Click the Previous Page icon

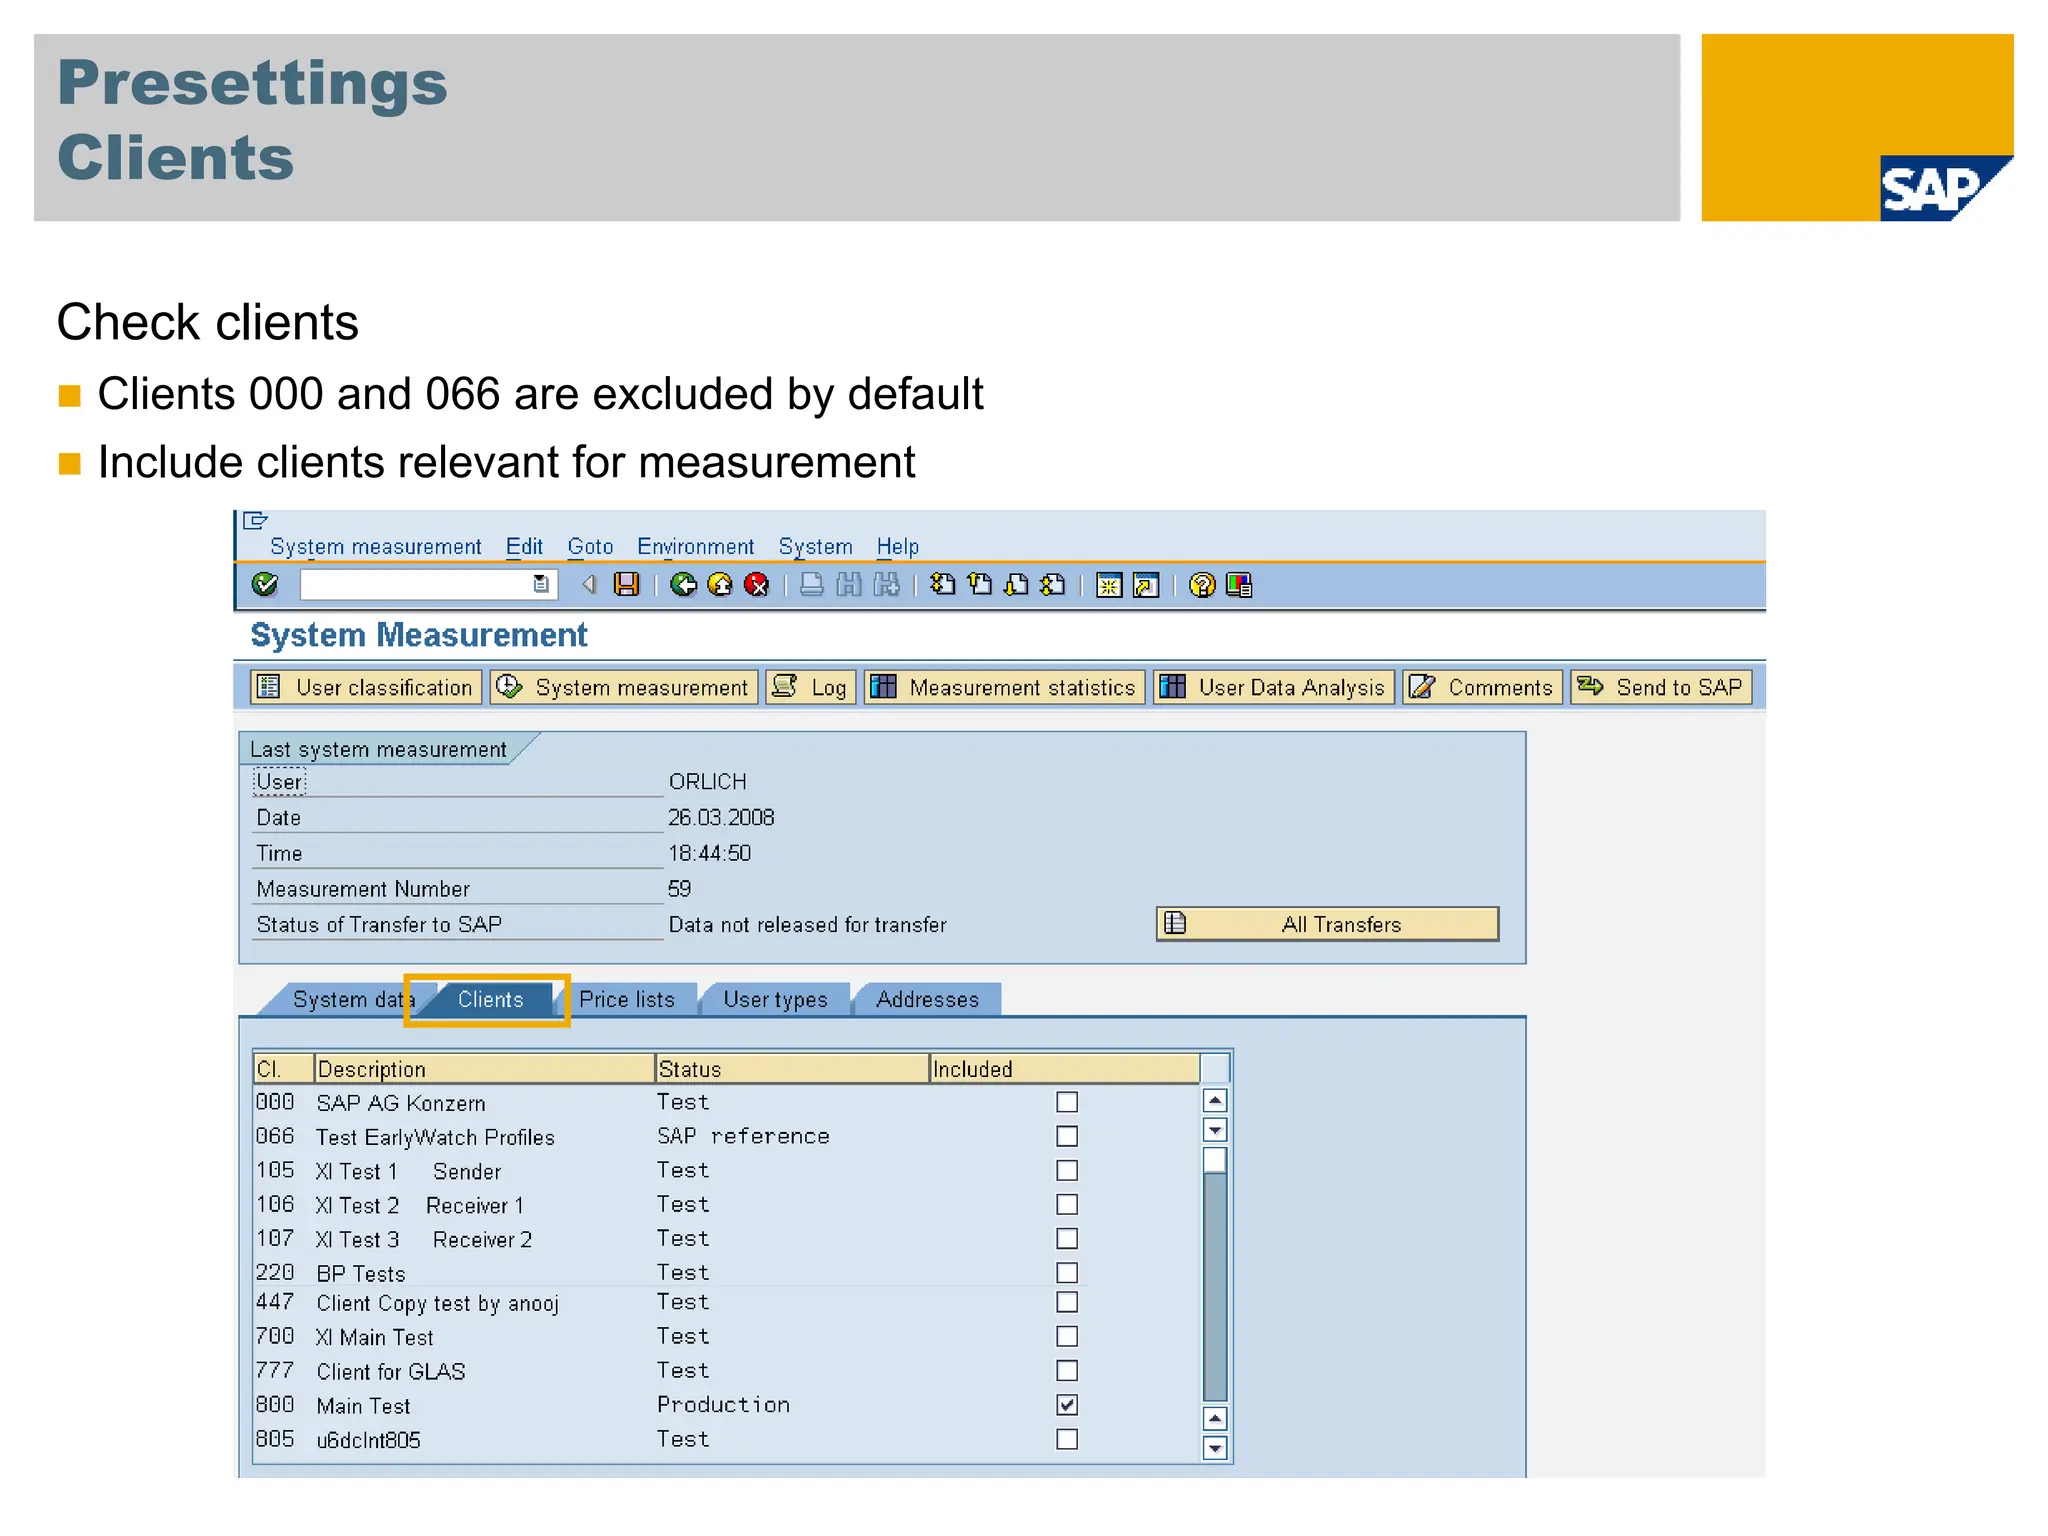pyautogui.click(x=980, y=584)
